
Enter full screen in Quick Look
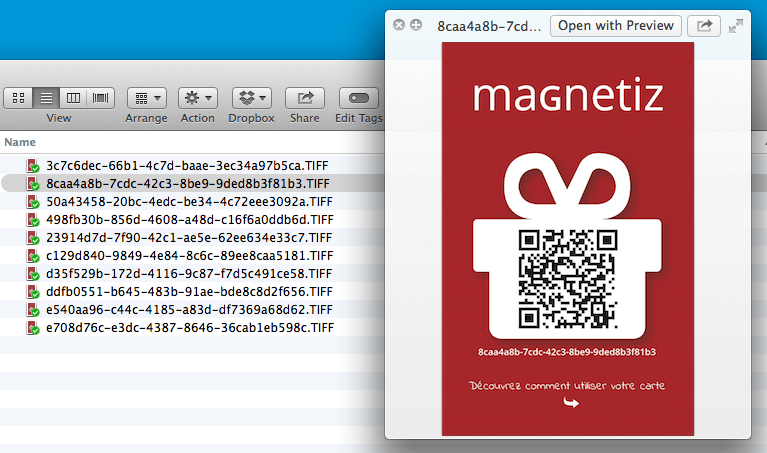tap(736, 26)
